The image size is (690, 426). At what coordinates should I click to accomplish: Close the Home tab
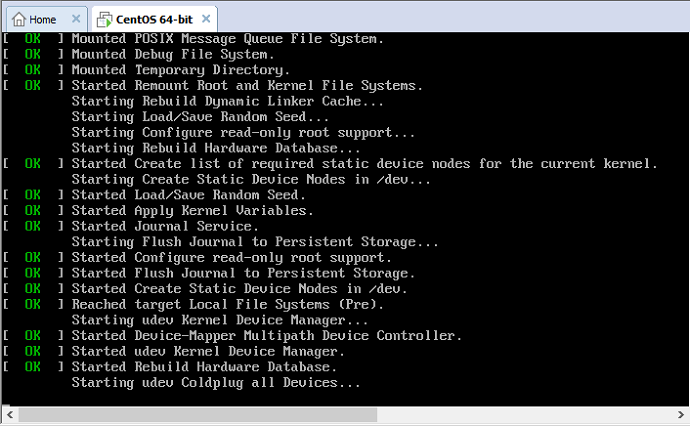[76, 19]
